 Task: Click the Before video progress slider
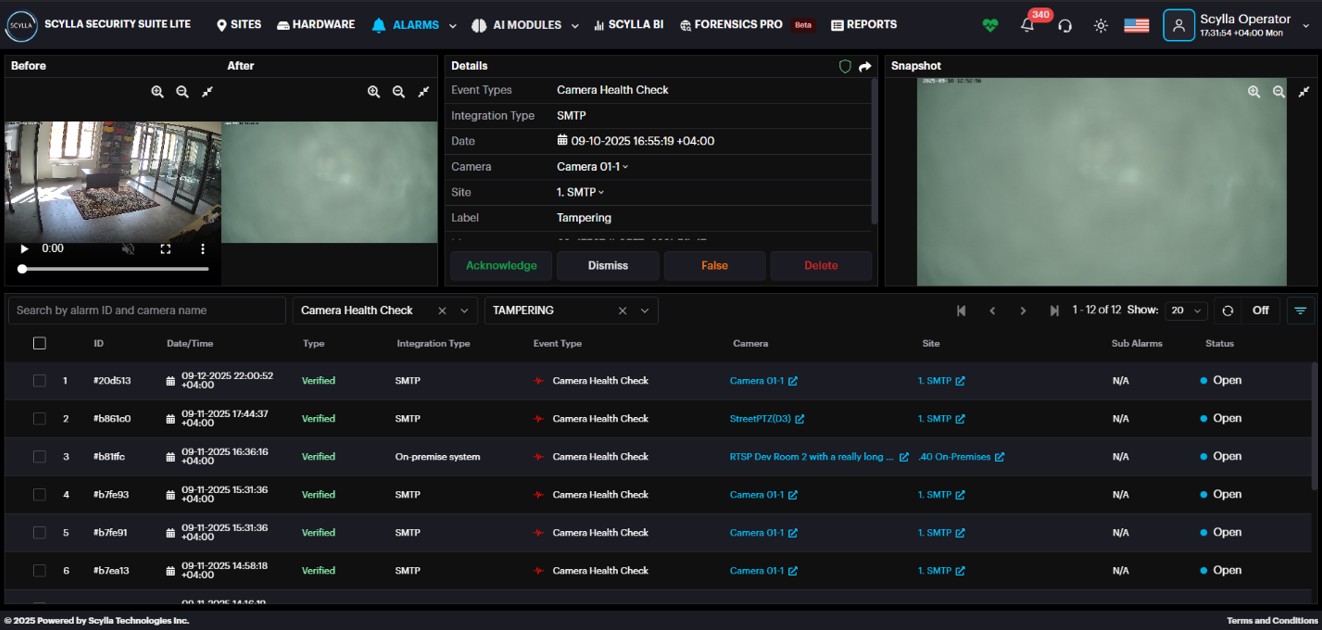[113, 269]
